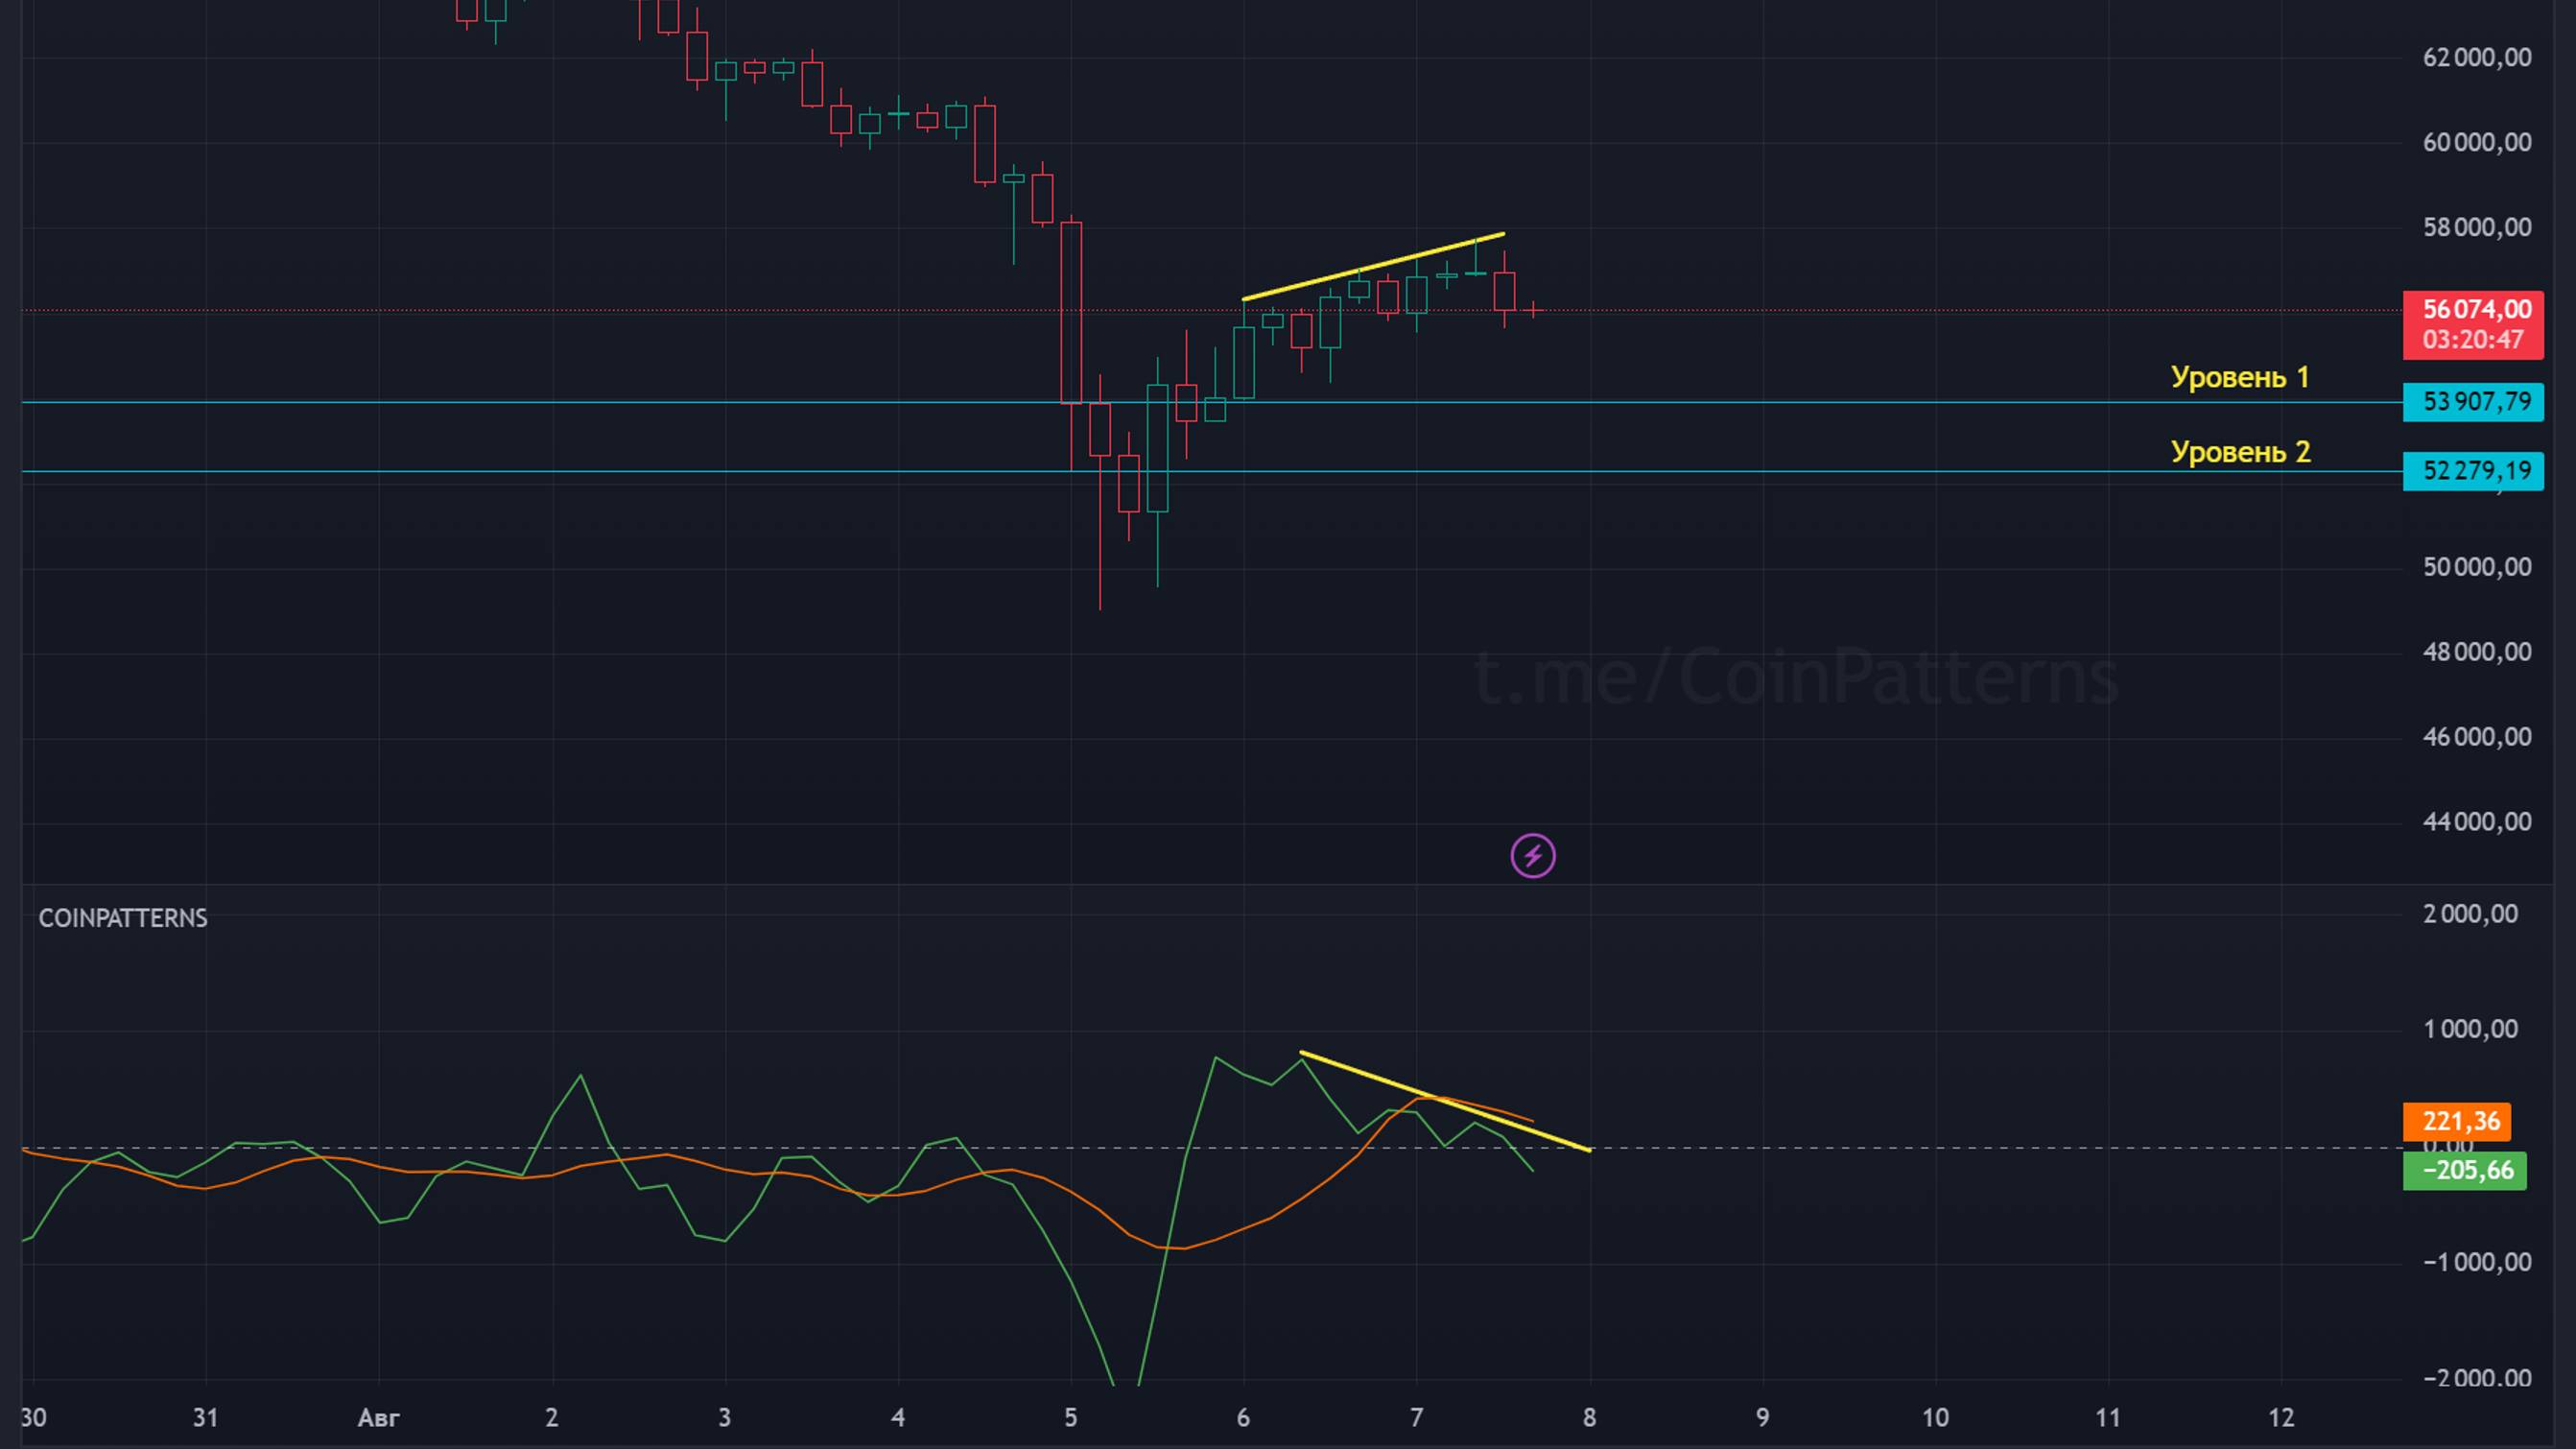The height and width of the screenshot is (1449, 2576).
Task: Click the Уровень 1 price tag 53 907,79
Action: pos(2473,402)
